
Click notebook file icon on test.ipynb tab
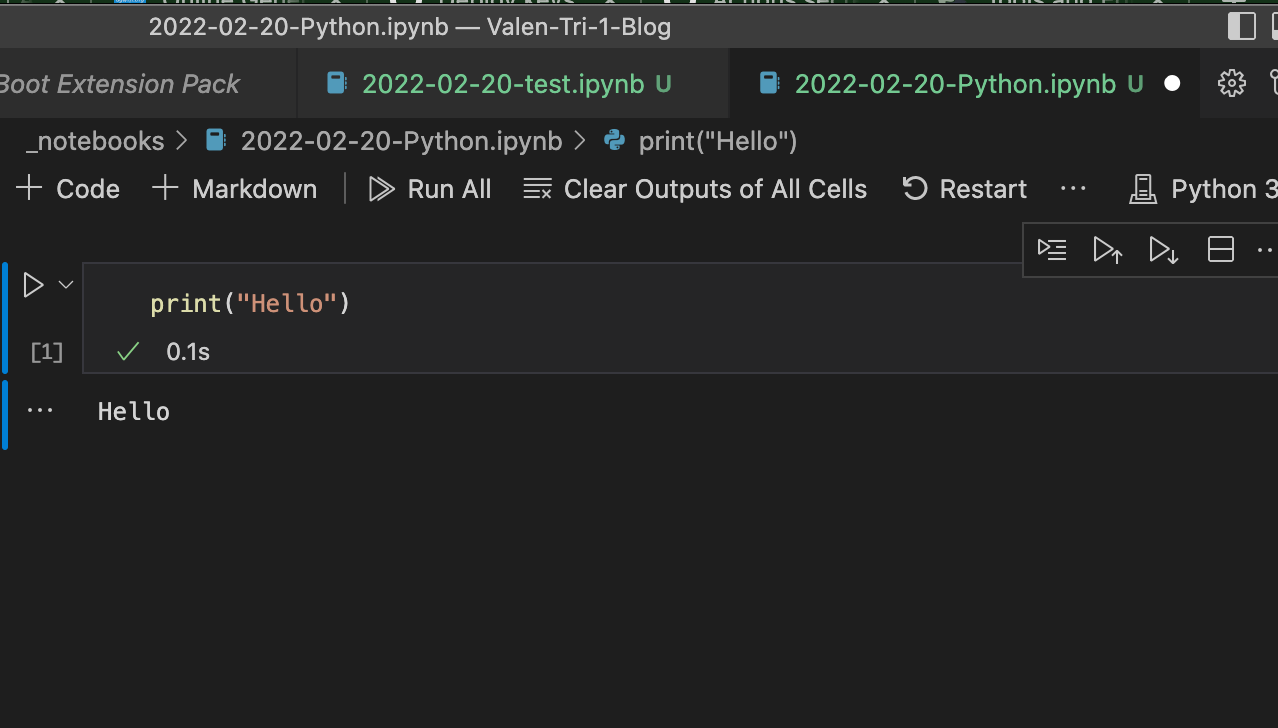tap(338, 84)
